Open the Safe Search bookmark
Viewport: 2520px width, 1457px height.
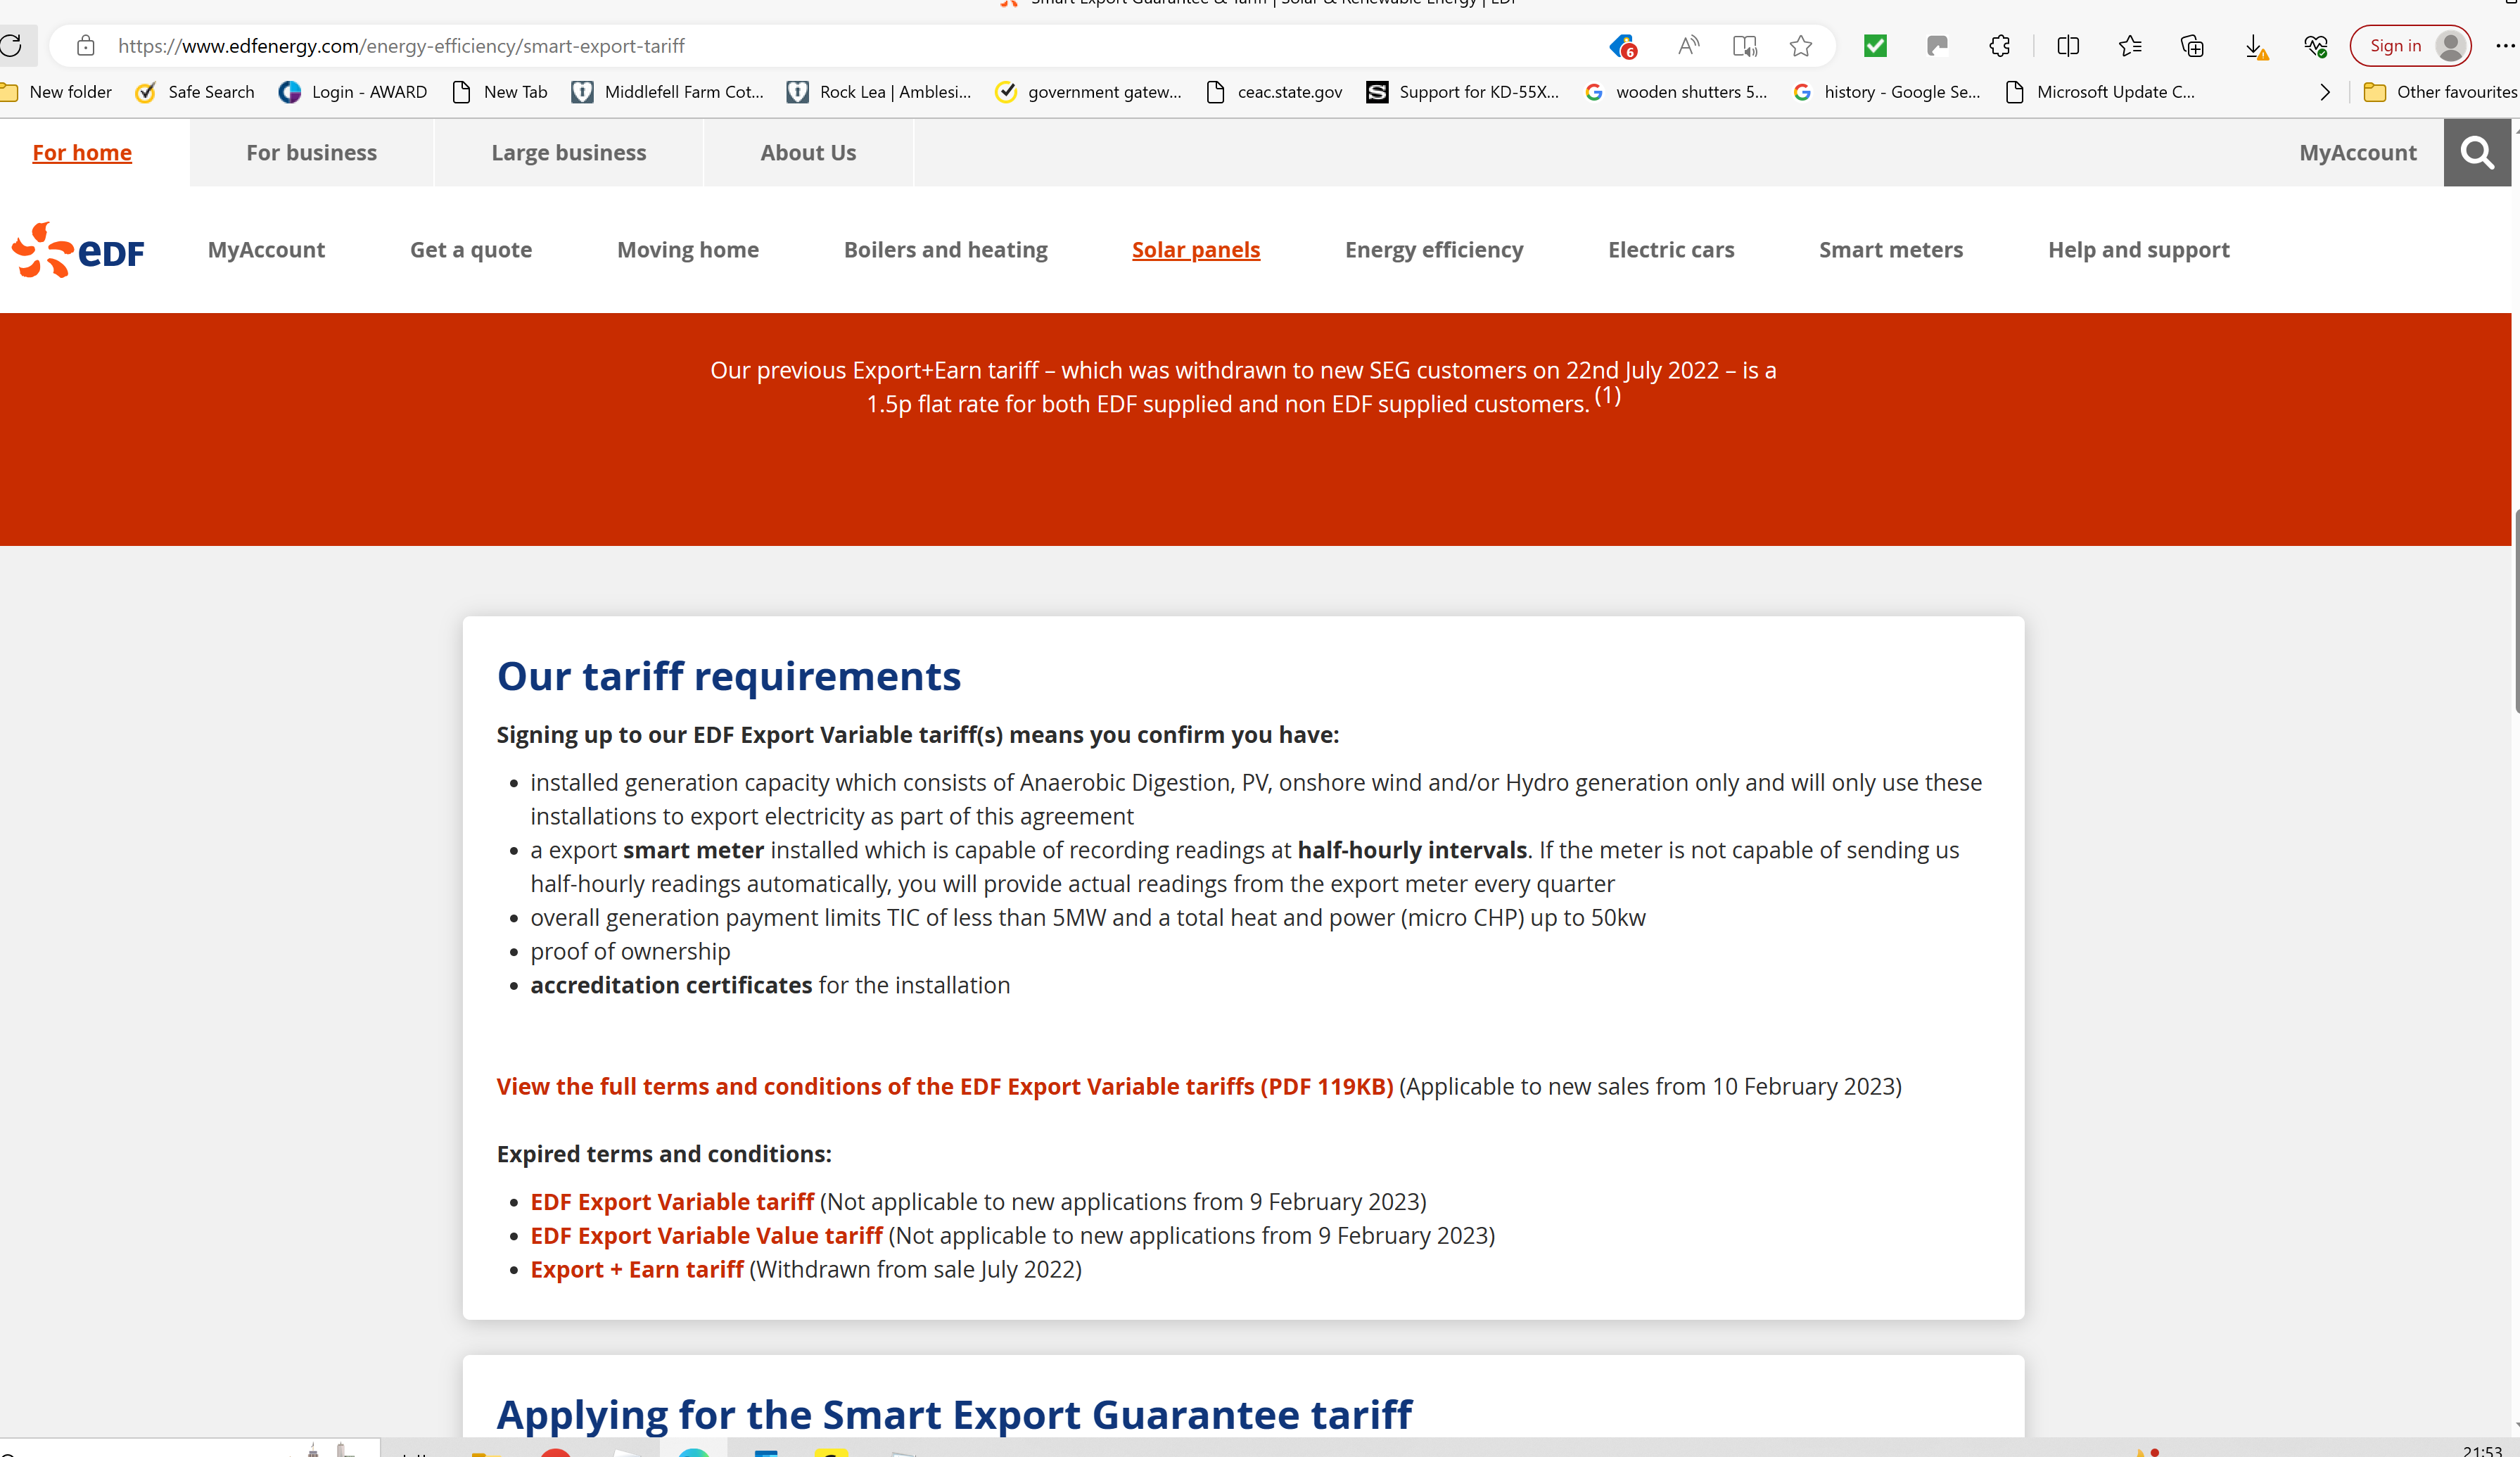click(x=195, y=92)
